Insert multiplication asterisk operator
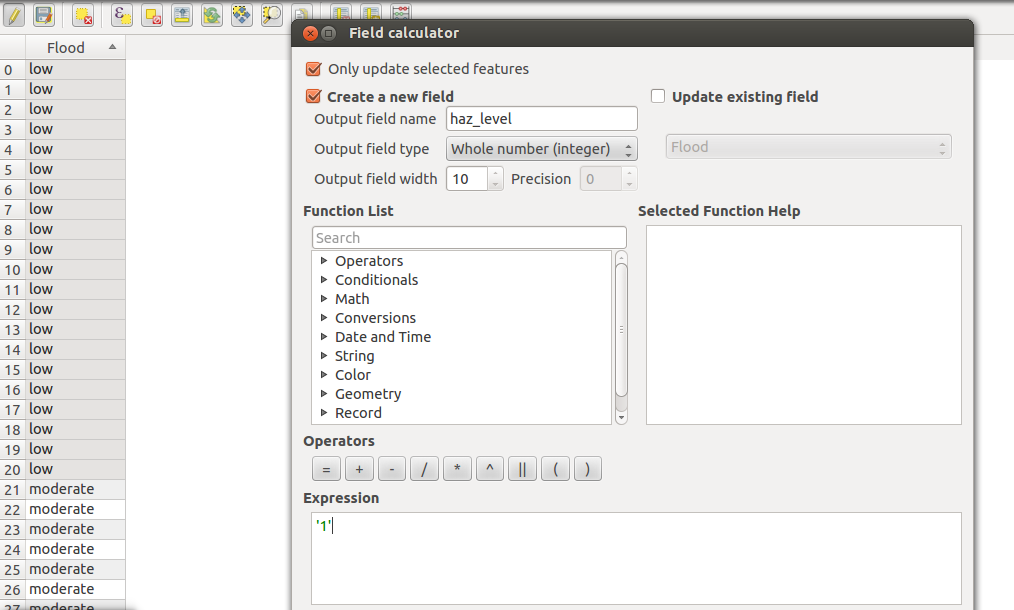 (x=457, y=469)
